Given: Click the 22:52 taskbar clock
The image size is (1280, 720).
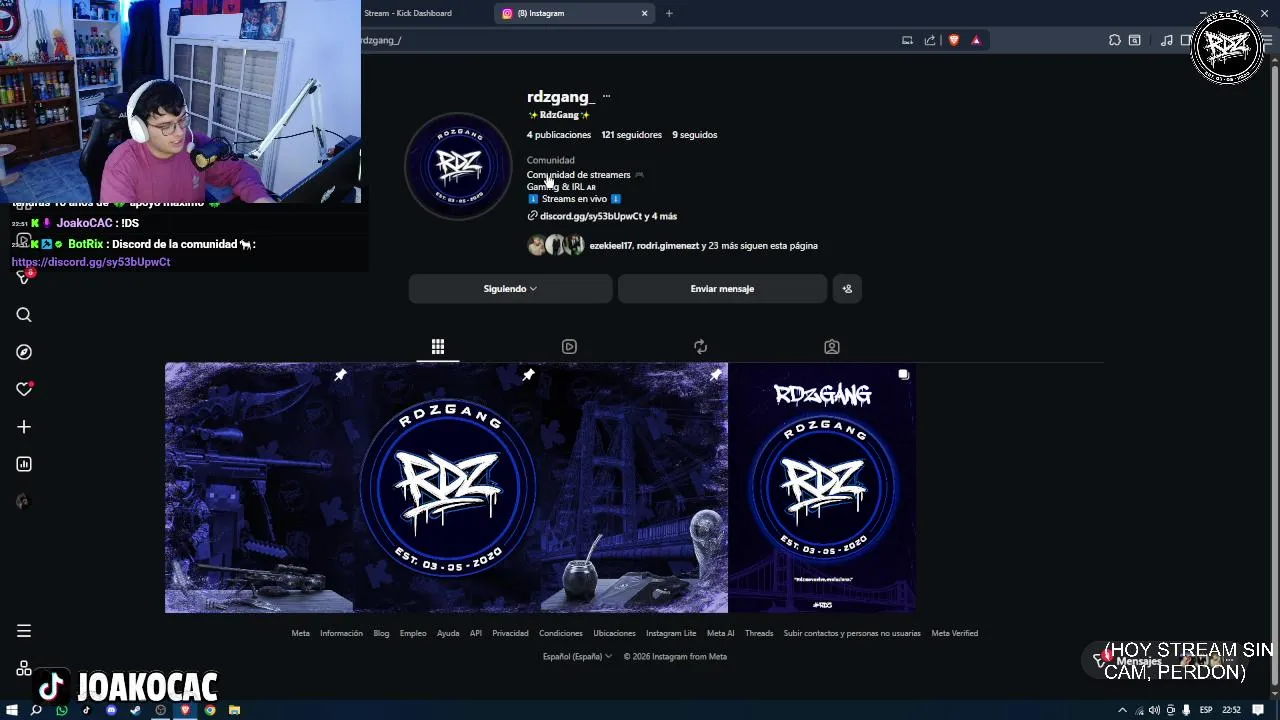Looking at the screenshot, I should click(x=1232, y=710).
